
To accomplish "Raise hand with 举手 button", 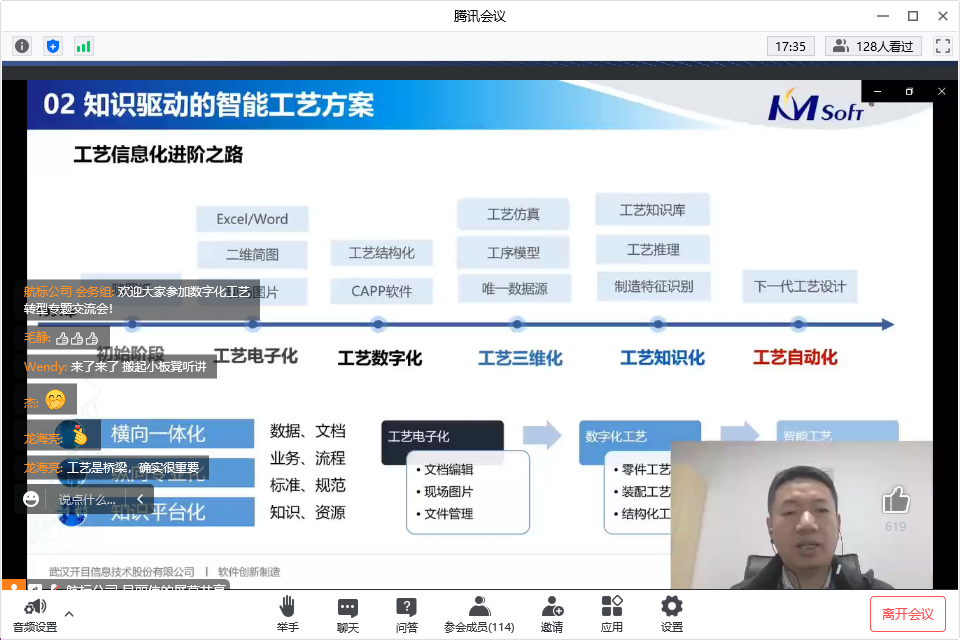I will coord(288,613).
